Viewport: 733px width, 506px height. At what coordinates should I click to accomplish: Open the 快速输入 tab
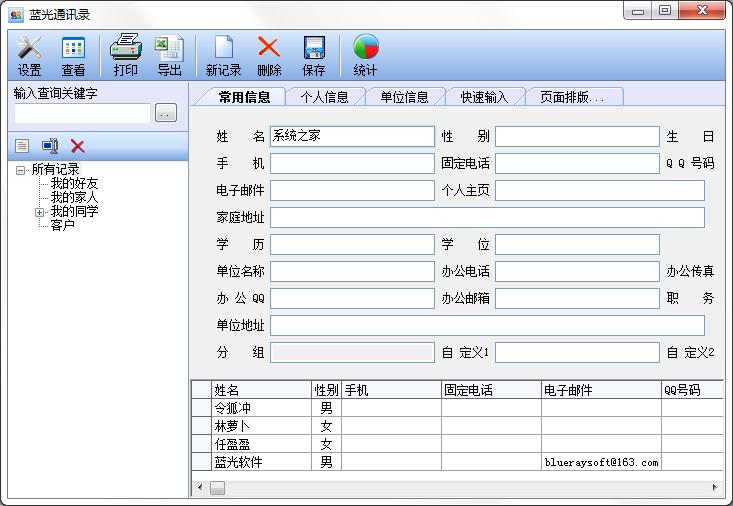tap(485, 97)
